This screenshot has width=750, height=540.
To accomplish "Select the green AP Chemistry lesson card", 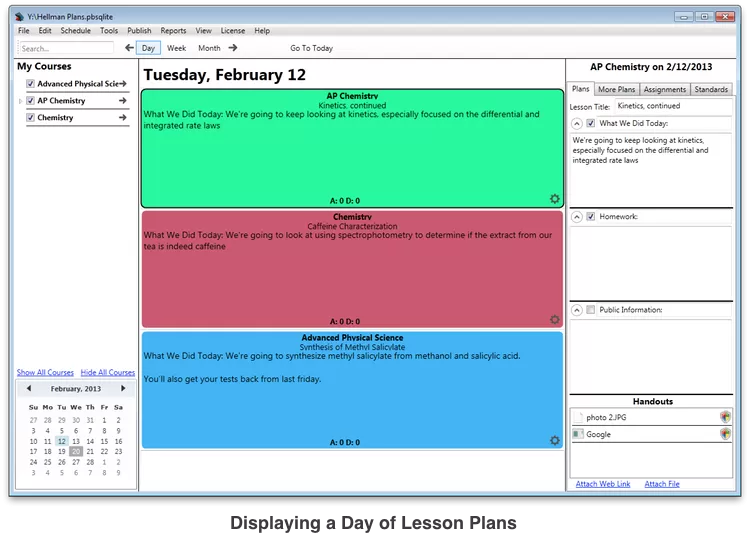I will click(353, 148).
